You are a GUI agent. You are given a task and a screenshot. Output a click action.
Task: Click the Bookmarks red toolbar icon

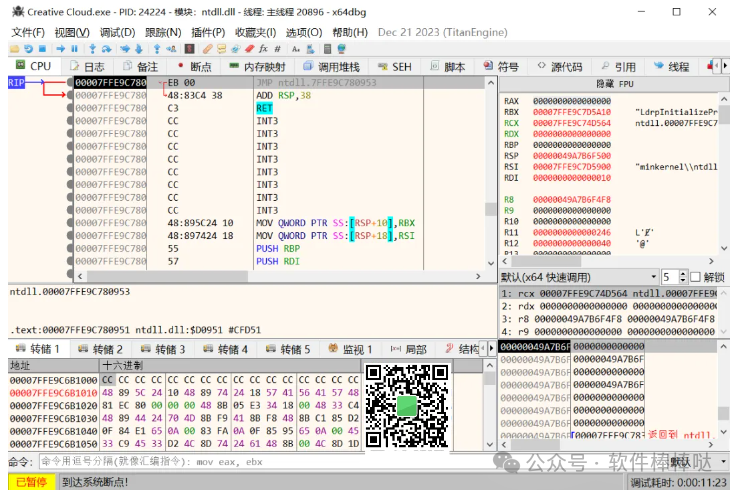click(249, 49)
